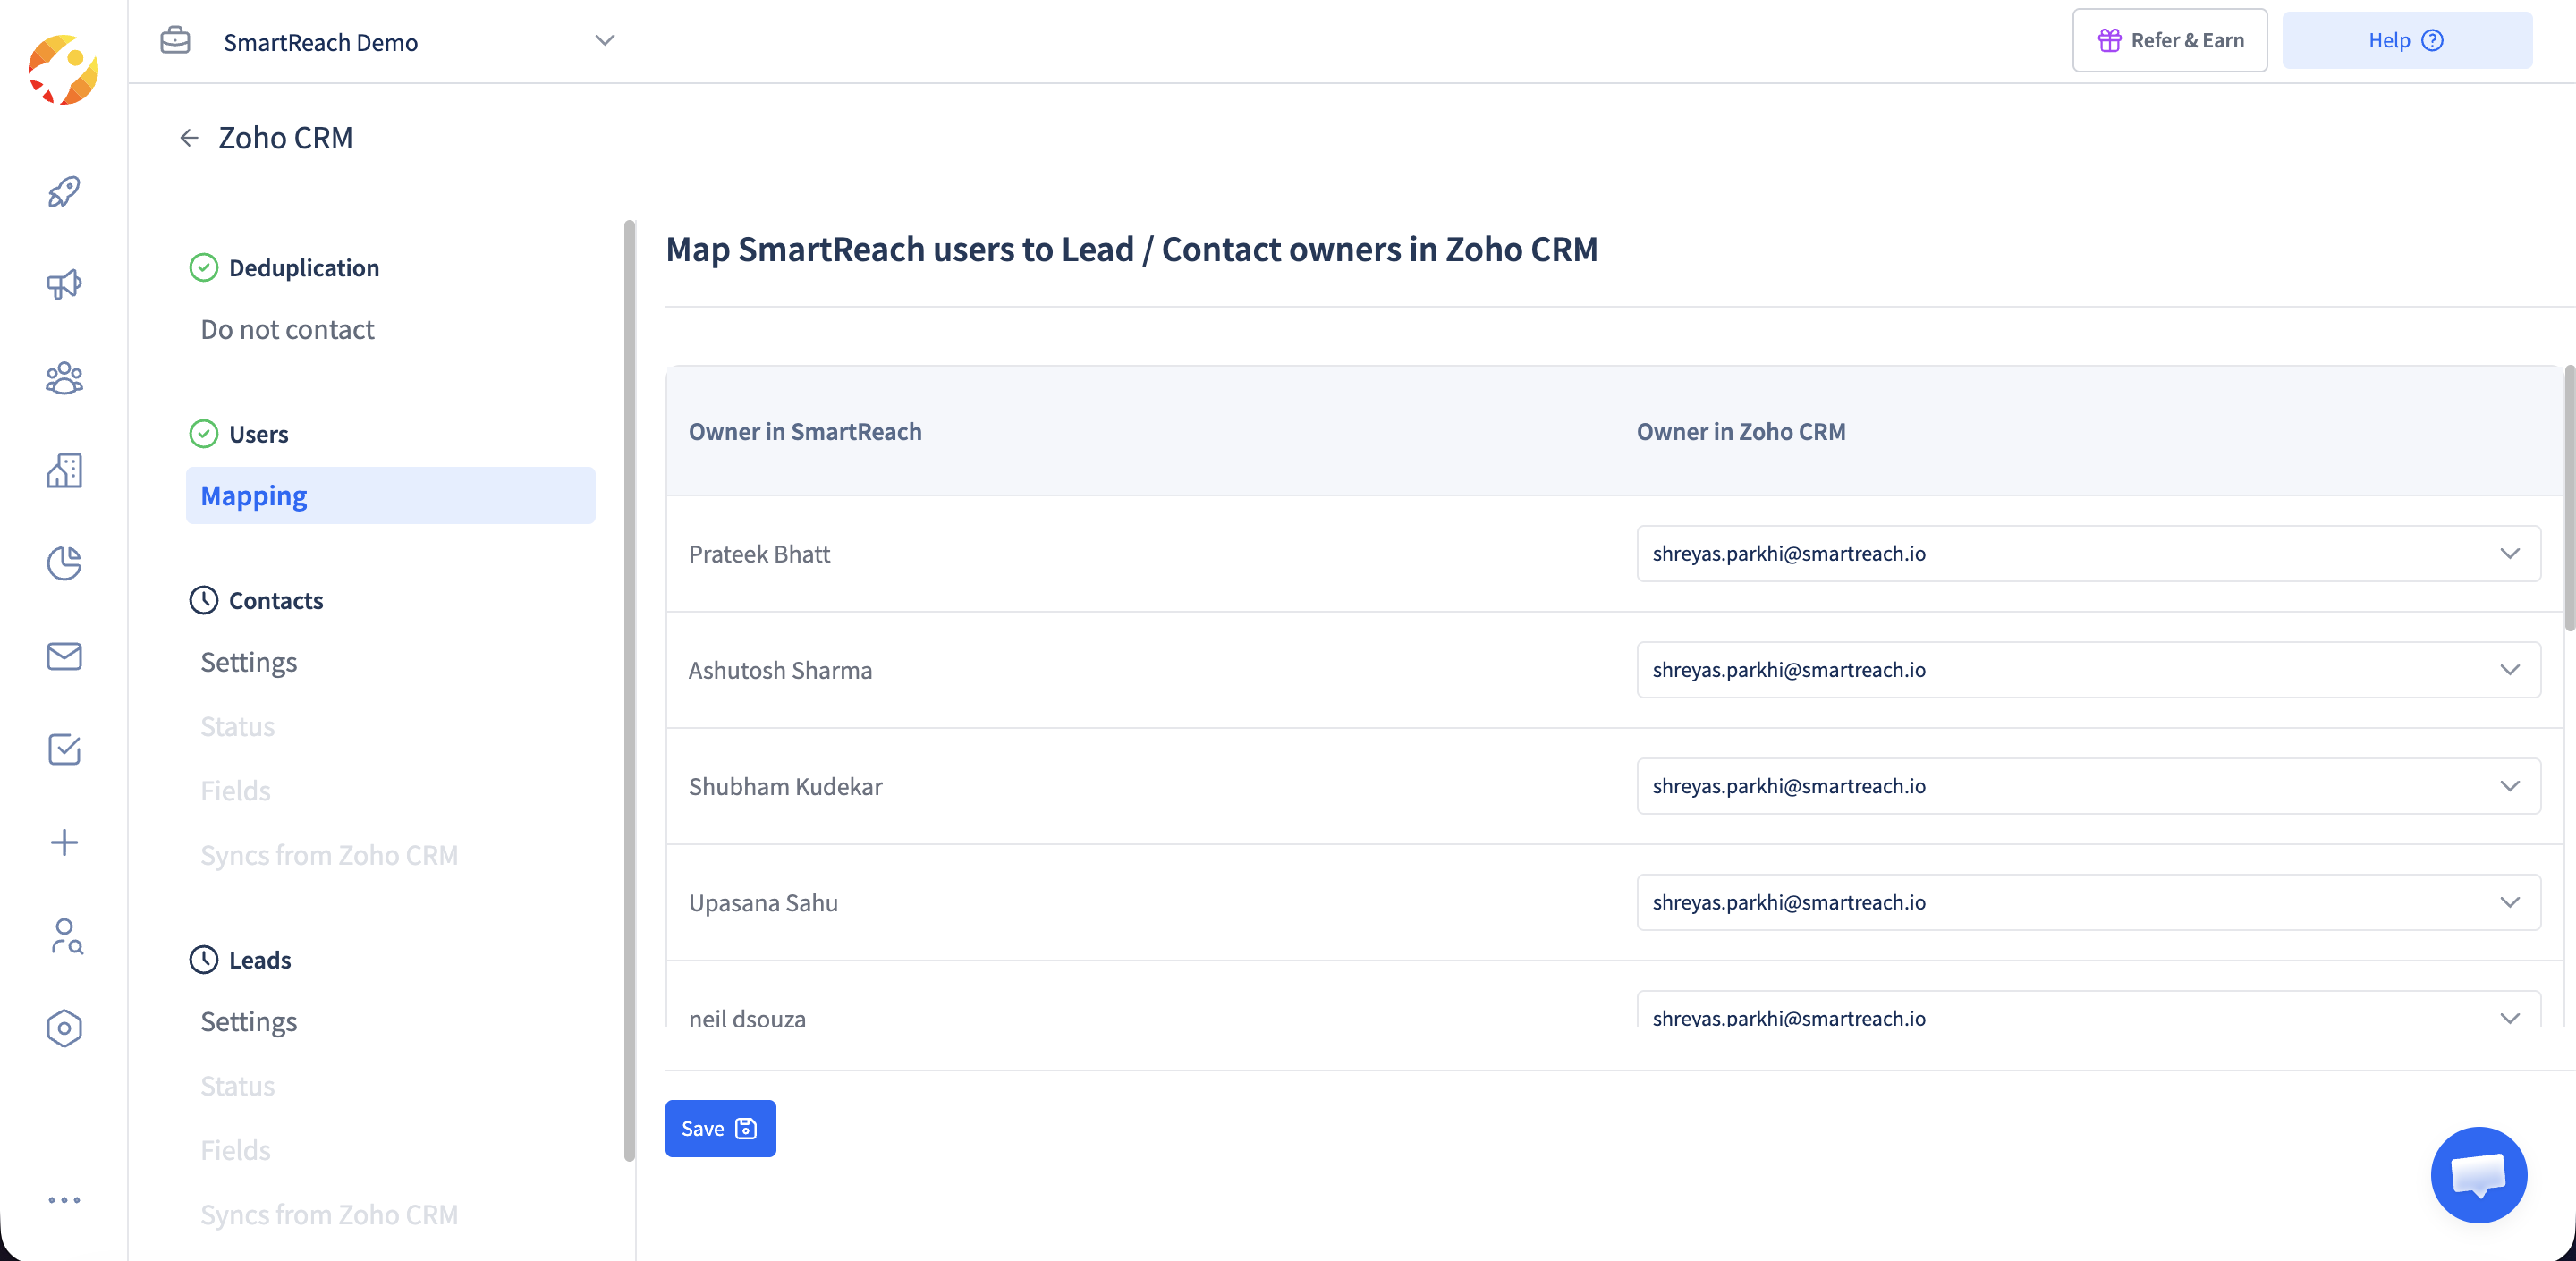
Task: Open Zoho owner dropdown for Prateek Bhatt
Action: (2088, 554)
